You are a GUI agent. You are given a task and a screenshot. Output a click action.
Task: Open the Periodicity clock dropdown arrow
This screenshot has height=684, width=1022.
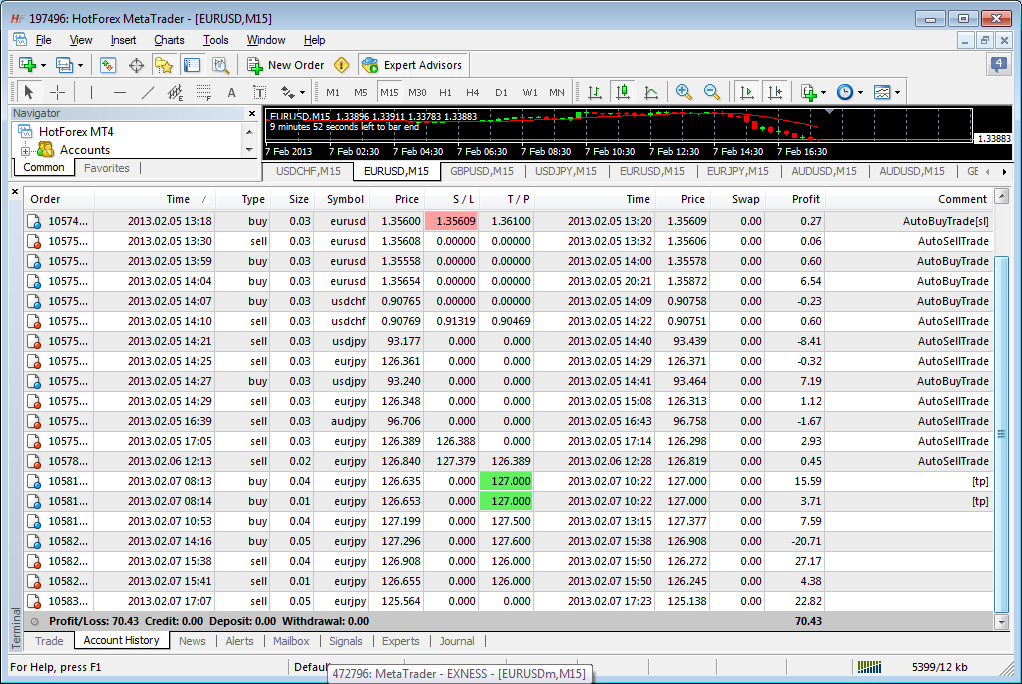pos(860,93)
